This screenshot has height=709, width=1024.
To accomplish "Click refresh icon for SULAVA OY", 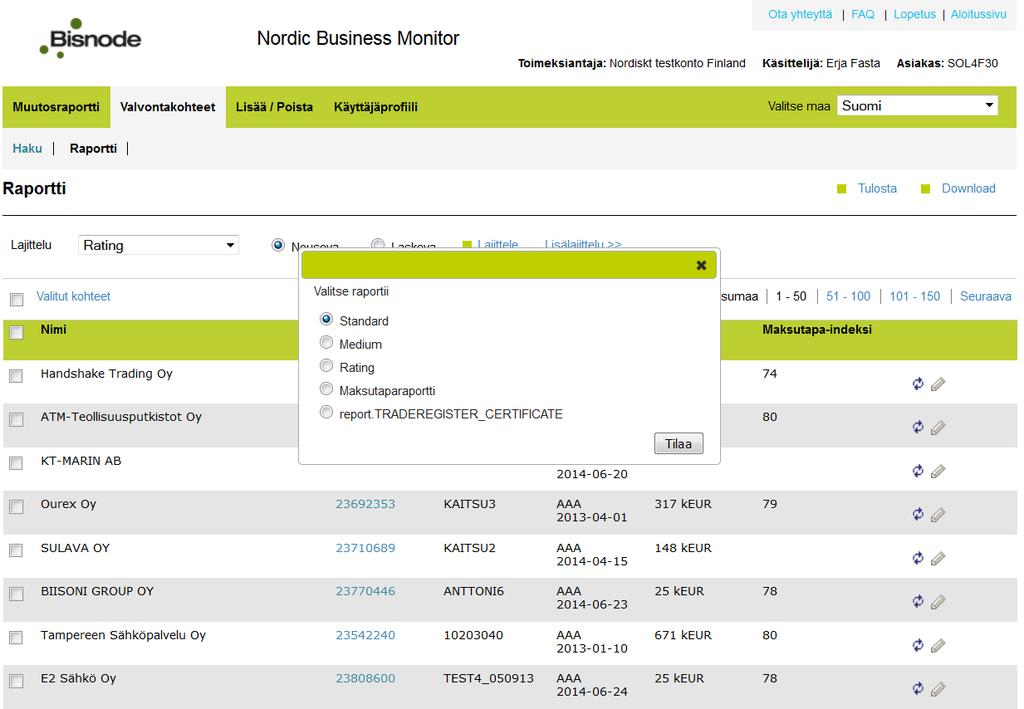I will tap(918, 558).
